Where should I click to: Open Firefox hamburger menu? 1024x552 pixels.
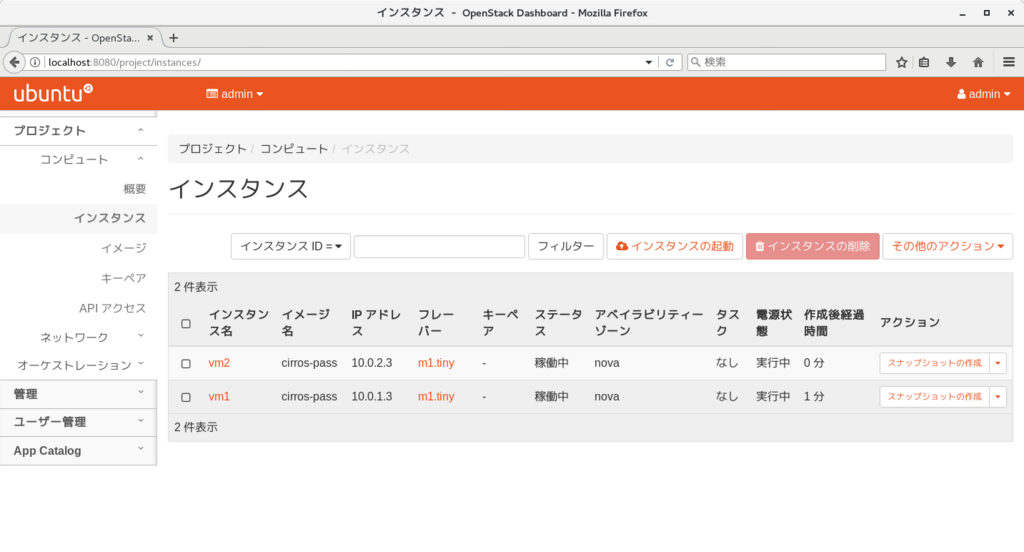(1009, 62)
